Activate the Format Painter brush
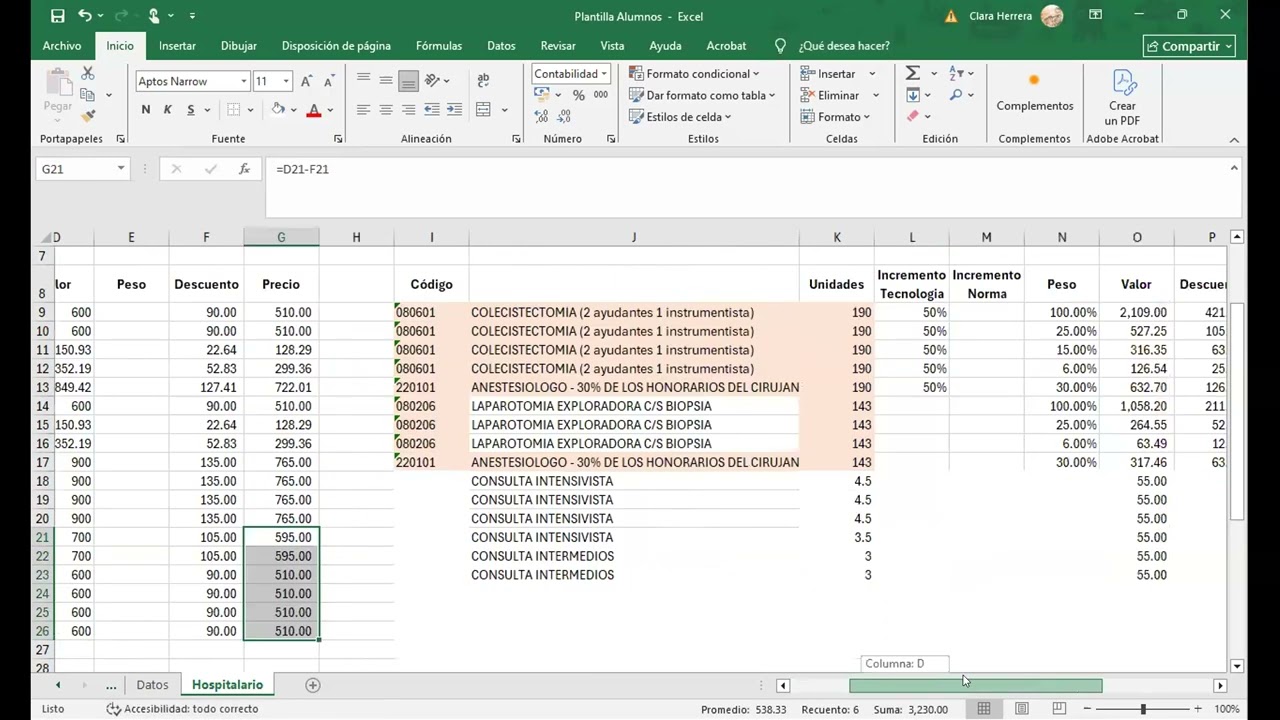This screenshot has height=720, width=1280. tap(88, 116)
